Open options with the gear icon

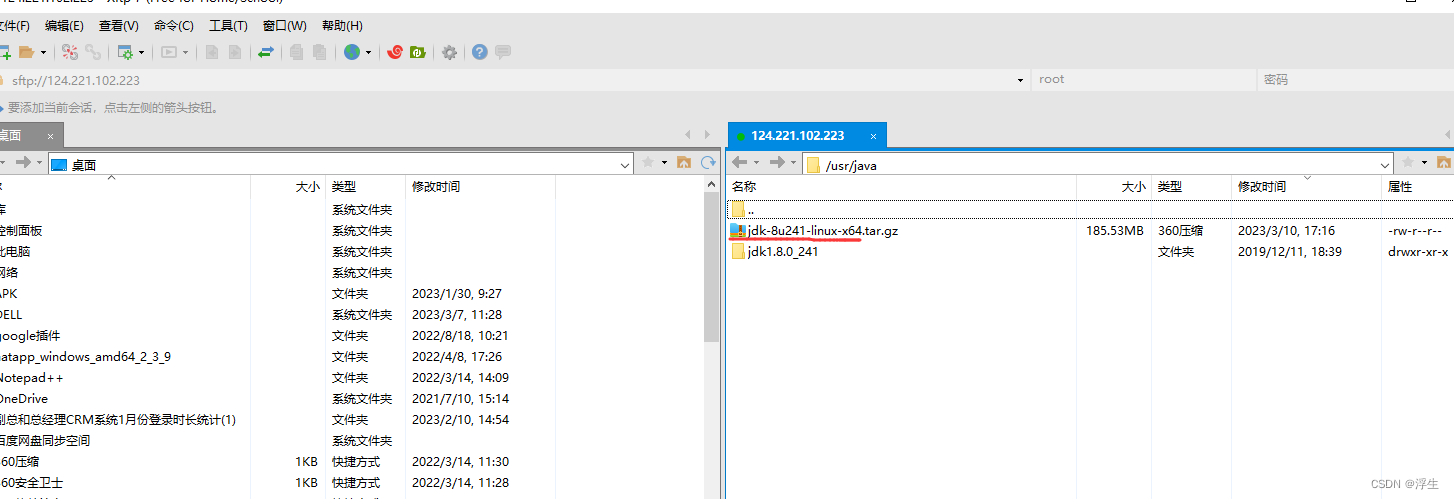[x=450, y=52]
